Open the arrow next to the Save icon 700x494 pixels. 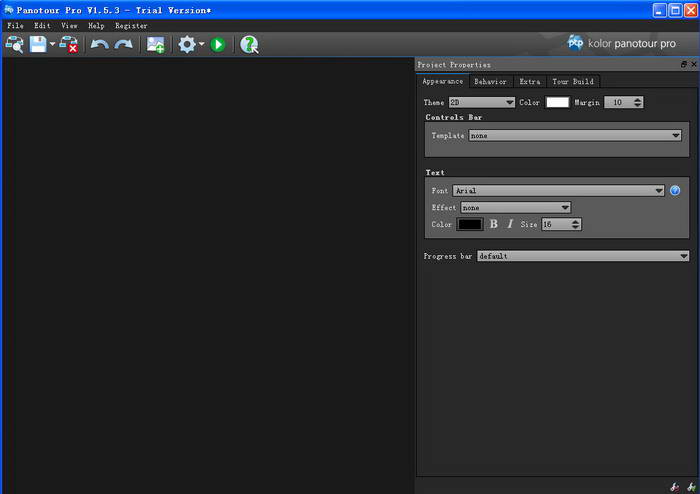point(52,44)
